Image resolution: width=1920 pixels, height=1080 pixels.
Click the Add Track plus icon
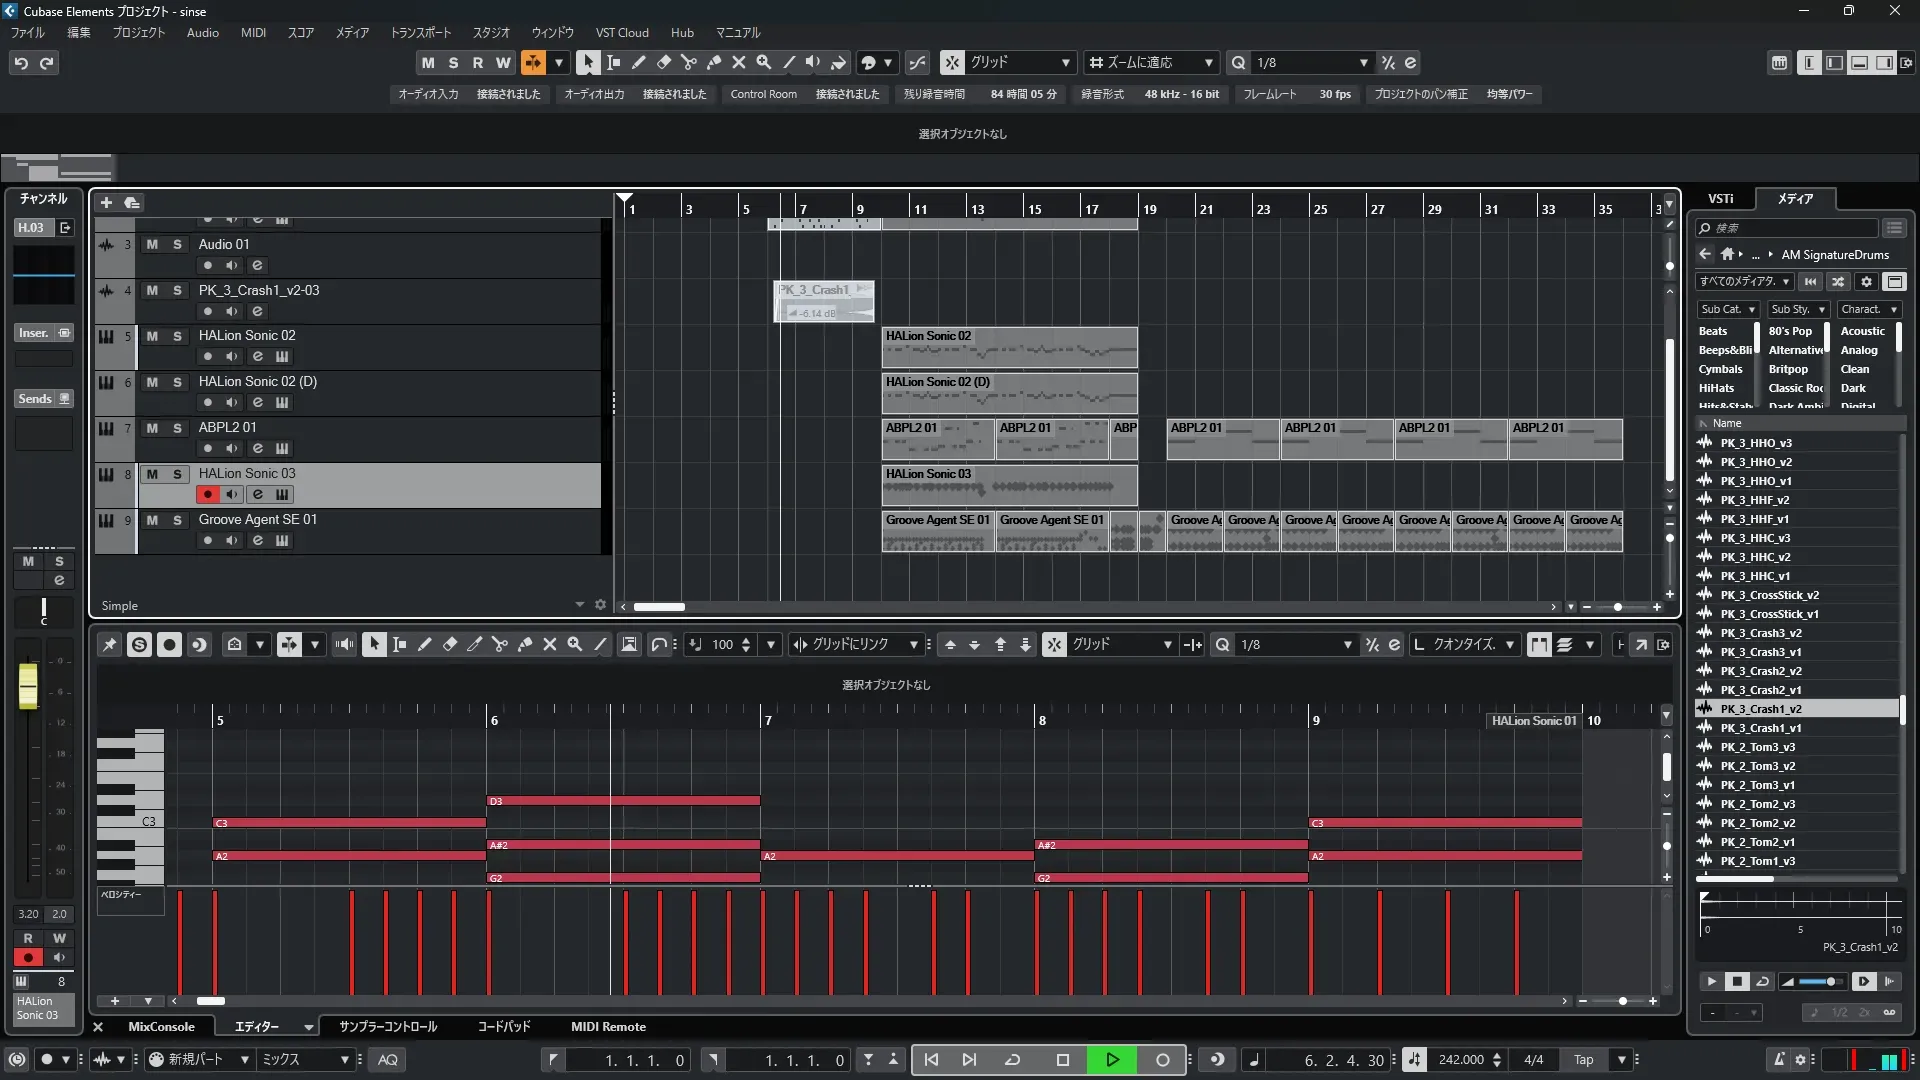click(106, 203)
